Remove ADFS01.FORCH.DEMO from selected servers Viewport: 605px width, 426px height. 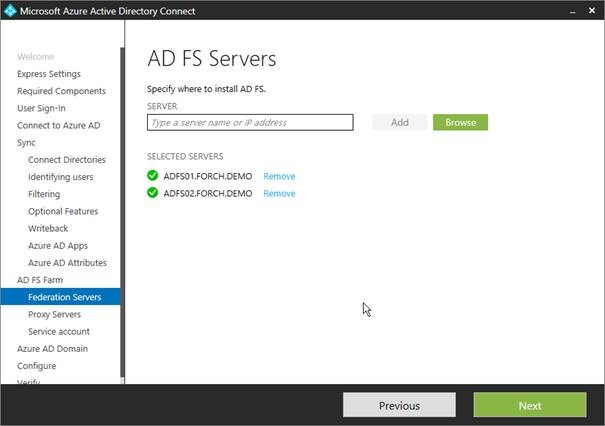click(x=279, y=176)
